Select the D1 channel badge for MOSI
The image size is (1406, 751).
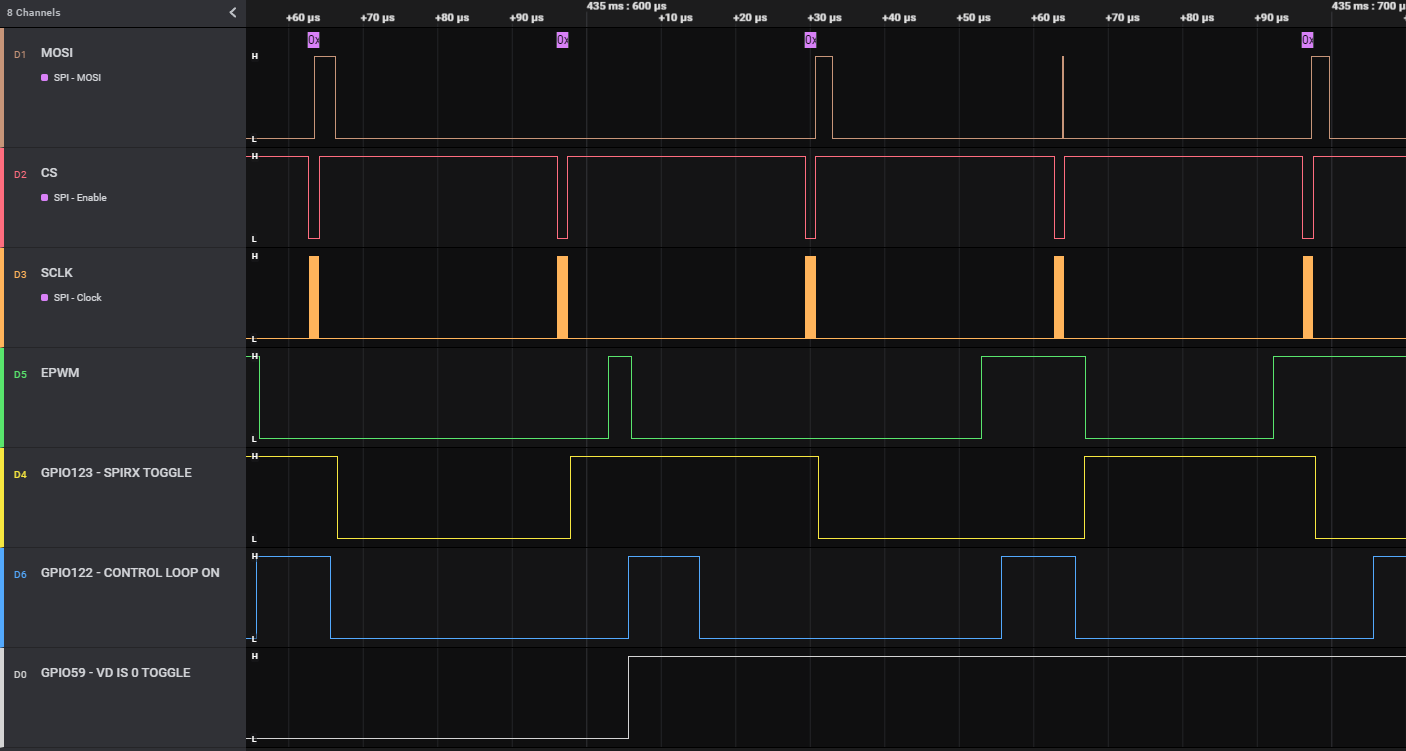coord(20,54)
